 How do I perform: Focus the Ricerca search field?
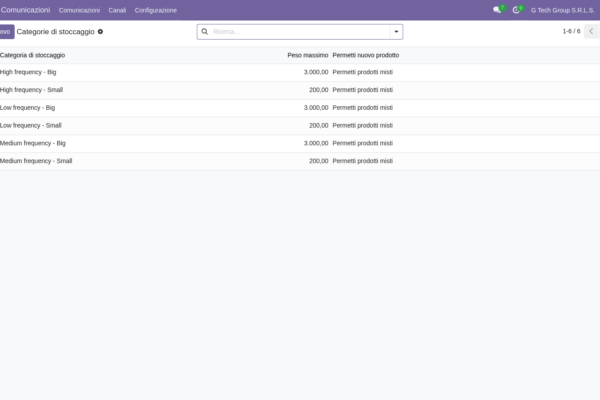pos(300,32)
